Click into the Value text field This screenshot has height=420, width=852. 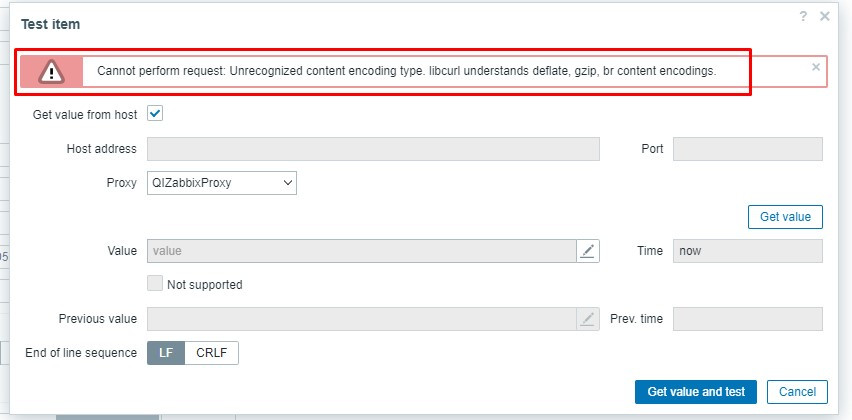click(x=361, y=251)
